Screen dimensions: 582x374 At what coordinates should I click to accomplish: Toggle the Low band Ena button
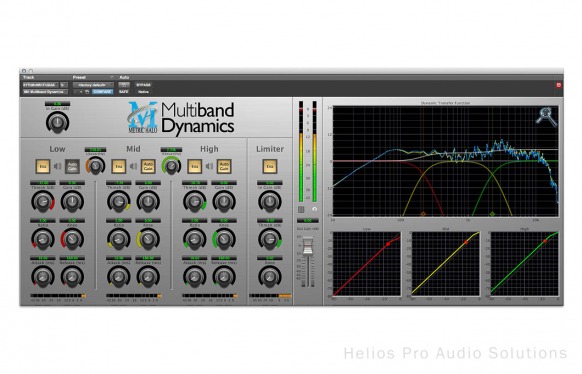pos(43,166)
